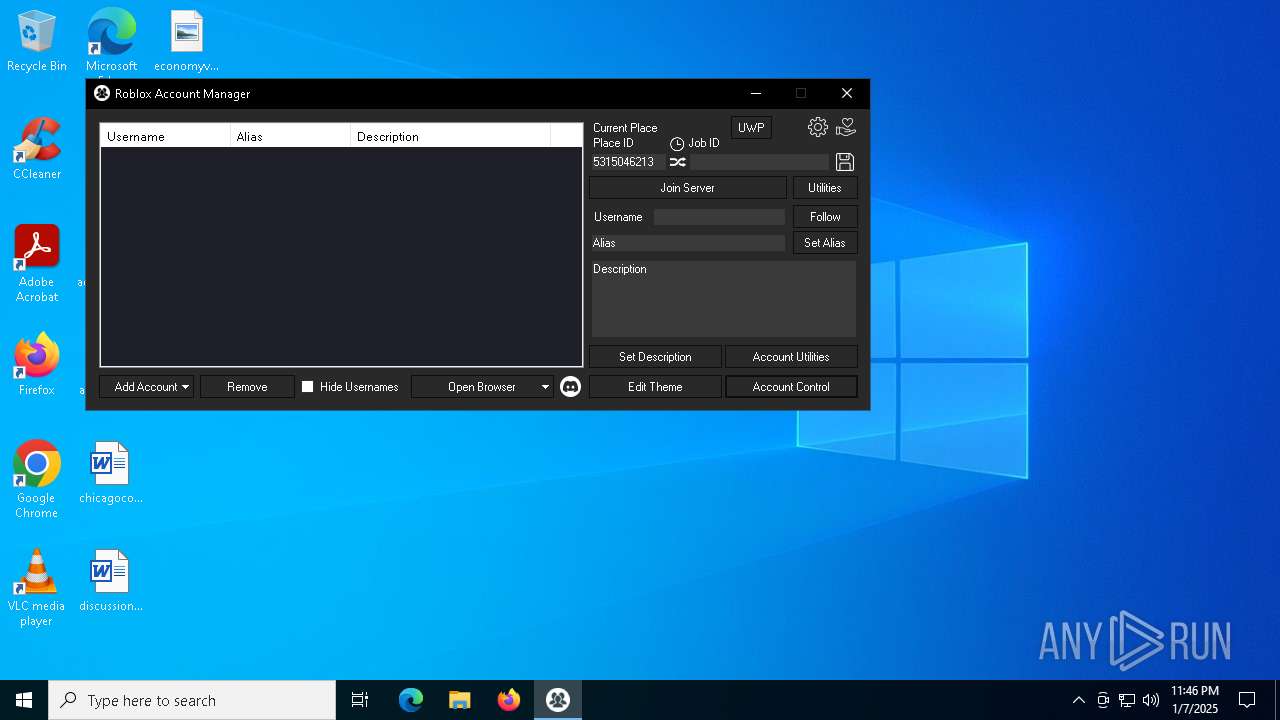Click the shuffle random Job ID icon
Screen dimensions: 1280x720
677,162
